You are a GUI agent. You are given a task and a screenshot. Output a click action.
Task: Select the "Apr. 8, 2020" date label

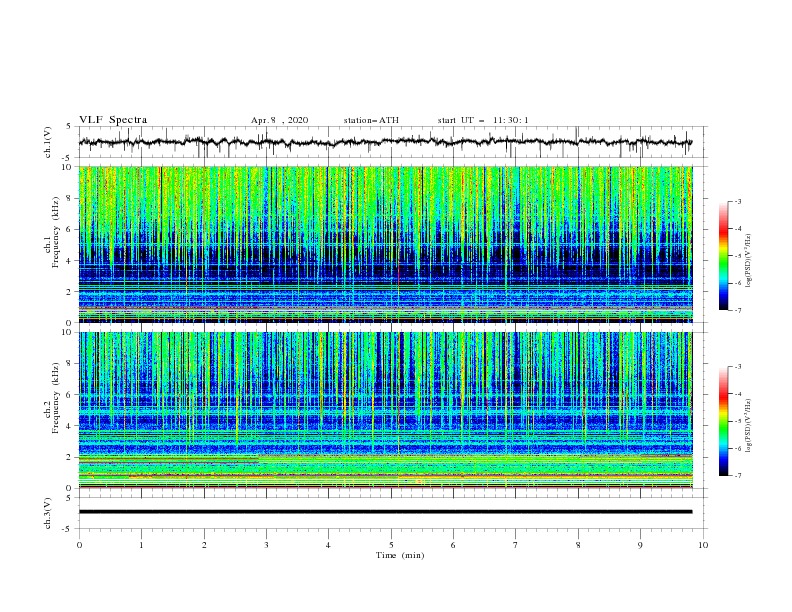pos(279,120)
